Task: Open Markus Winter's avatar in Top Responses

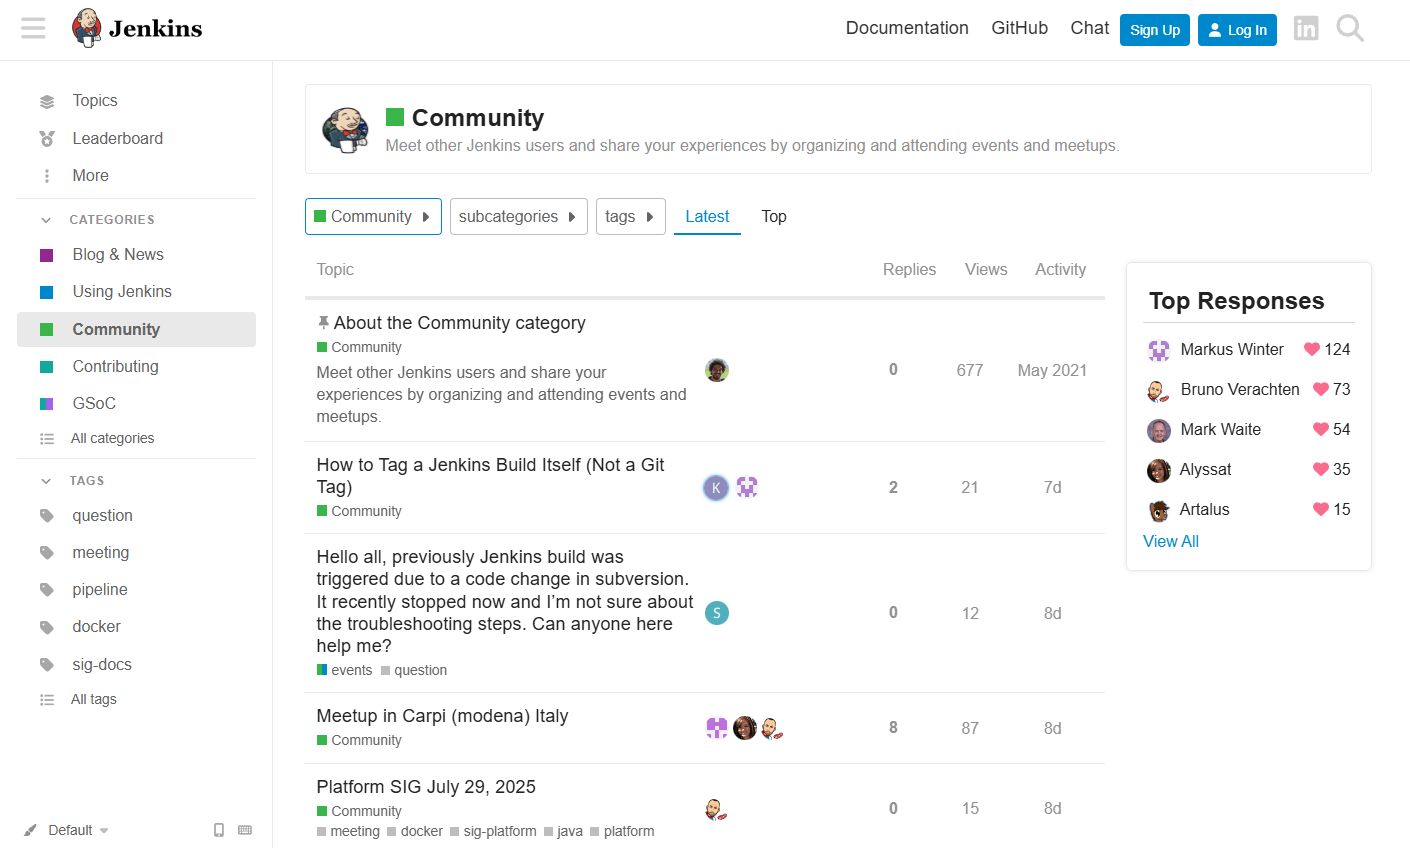Action: (x=1159, y=350)
